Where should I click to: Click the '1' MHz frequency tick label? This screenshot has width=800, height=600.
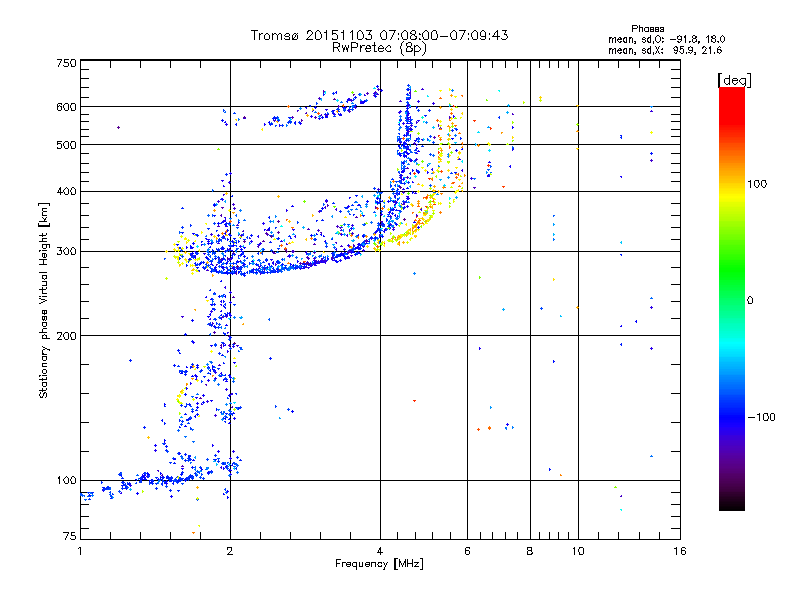[x=80, y=551]
